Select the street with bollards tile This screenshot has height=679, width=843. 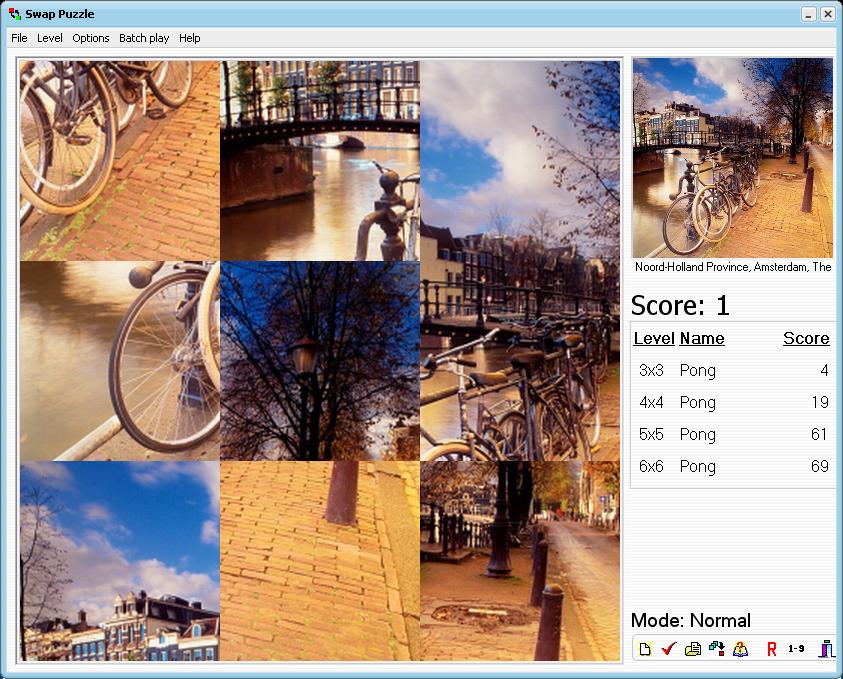520,561
